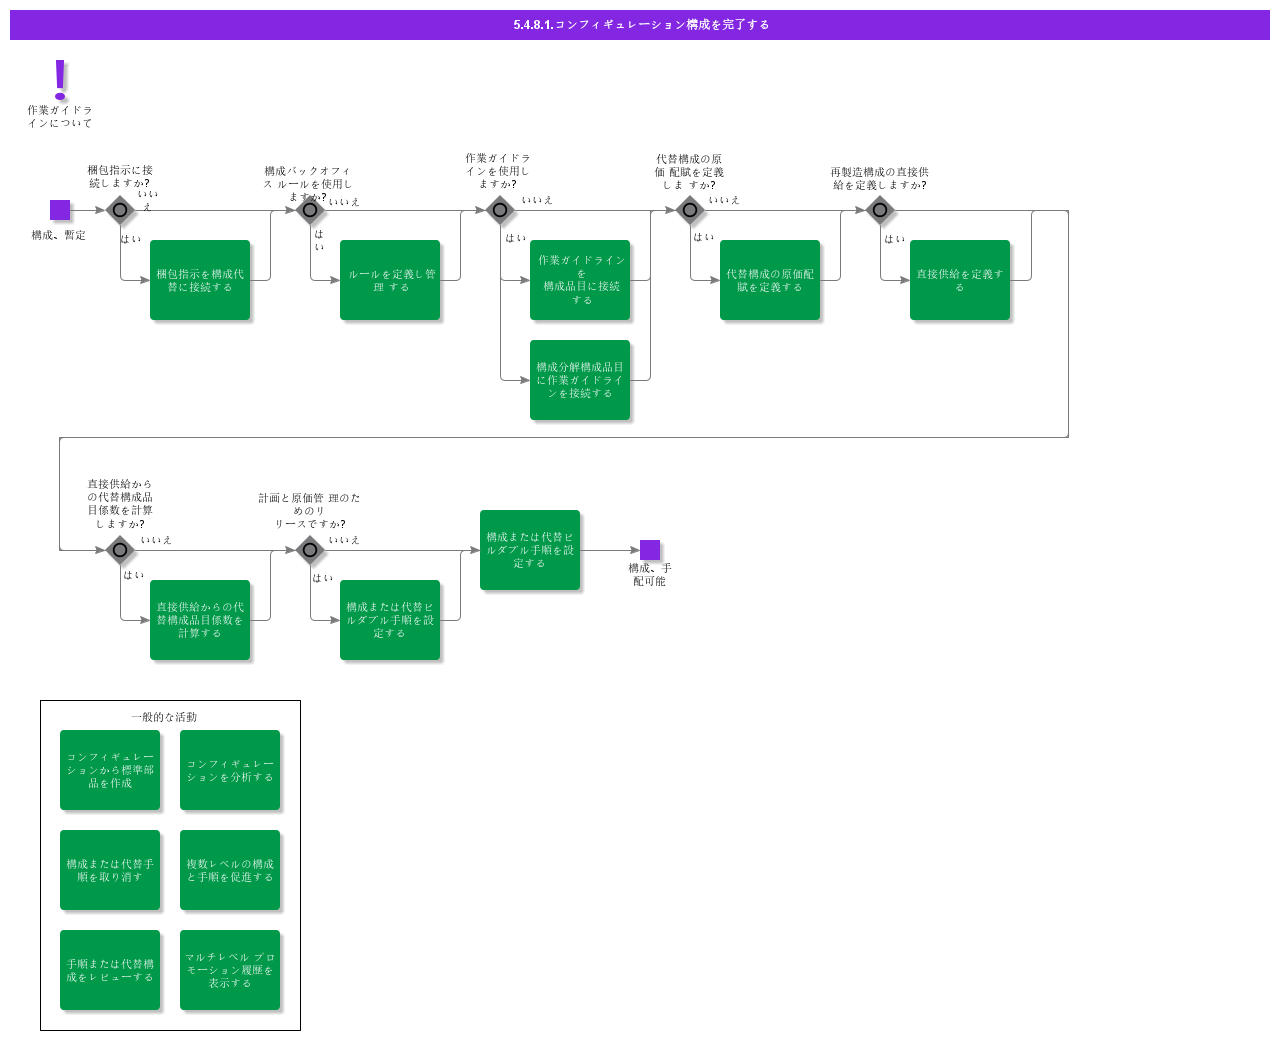The image size is (1280, 1040).
Task: Select the 構成バックオフィスルールを使用しますか? gateway
Action: 310,210
